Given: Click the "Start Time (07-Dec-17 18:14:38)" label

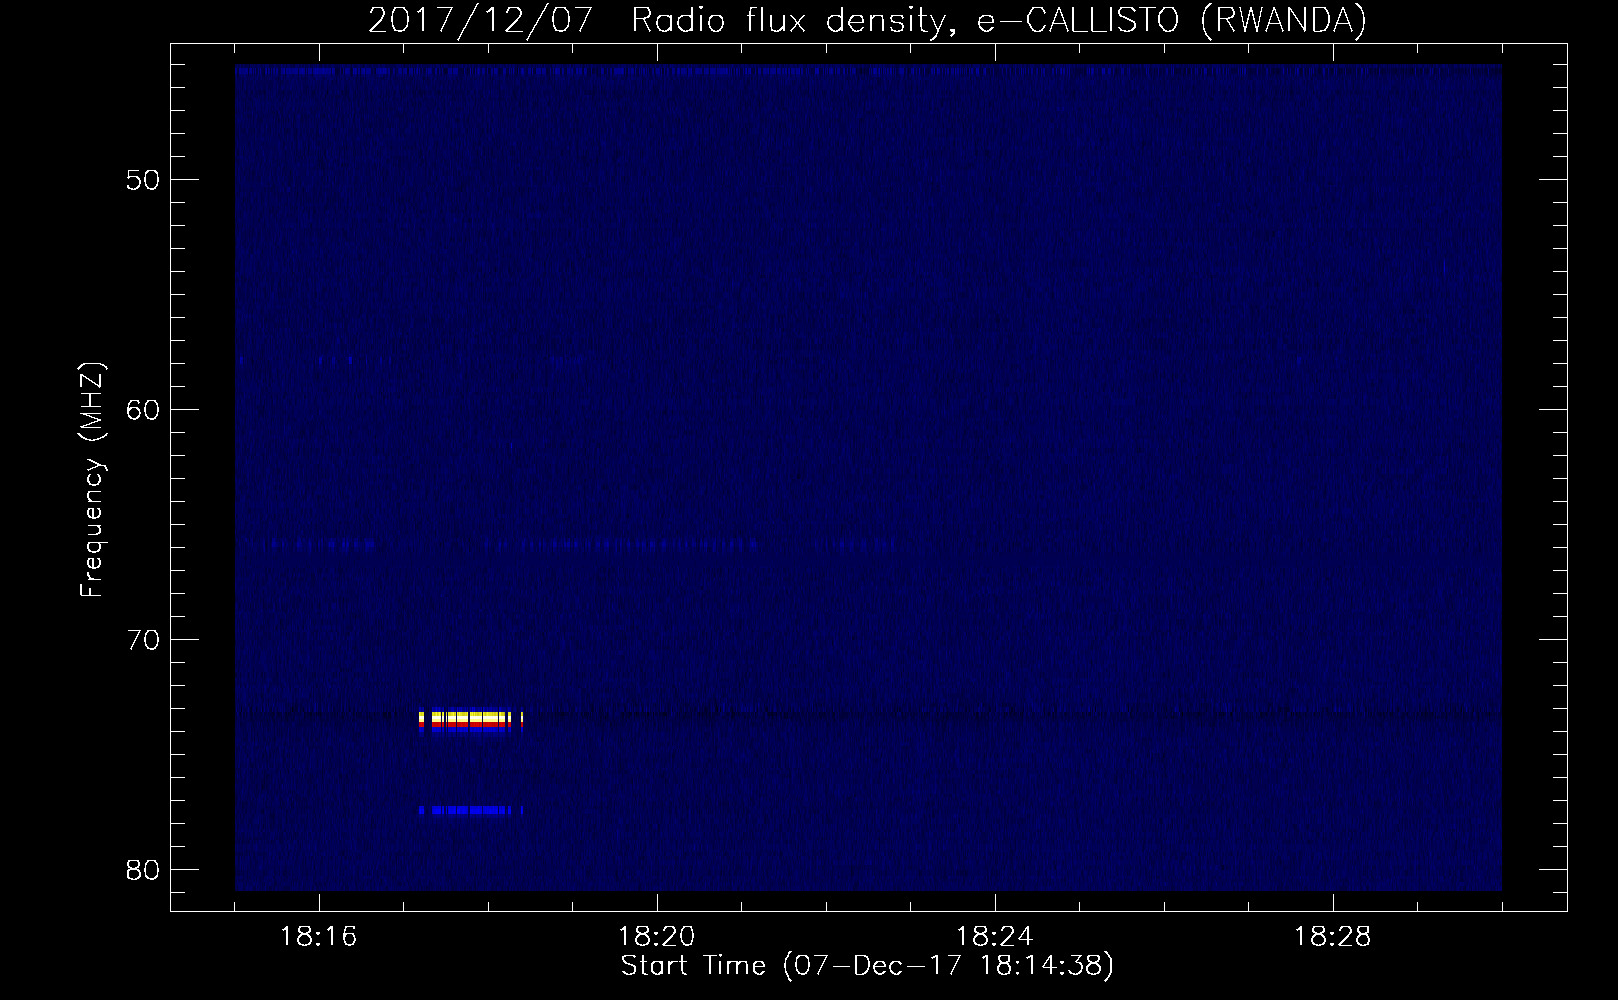Looking at the screenshot, I should pos(867,966).
